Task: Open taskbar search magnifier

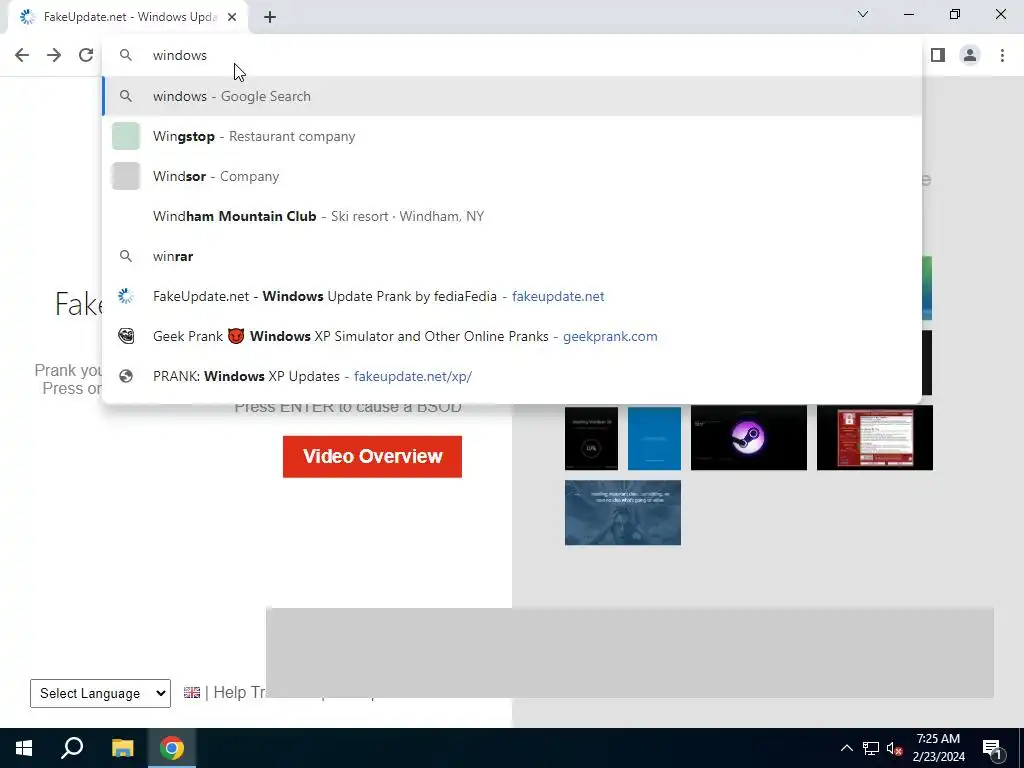Action: (x=72, y=748)
